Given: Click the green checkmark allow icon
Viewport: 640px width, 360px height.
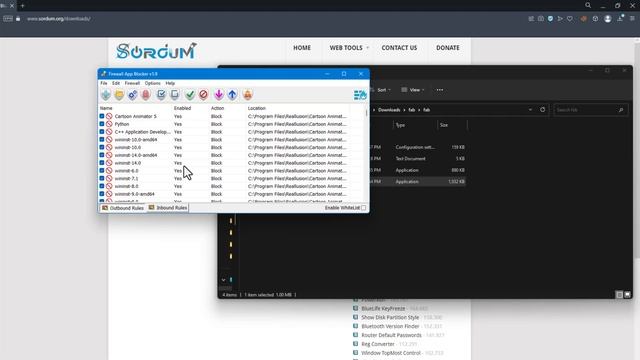Looking at the screenshot, I should click(x=190, y=95).
